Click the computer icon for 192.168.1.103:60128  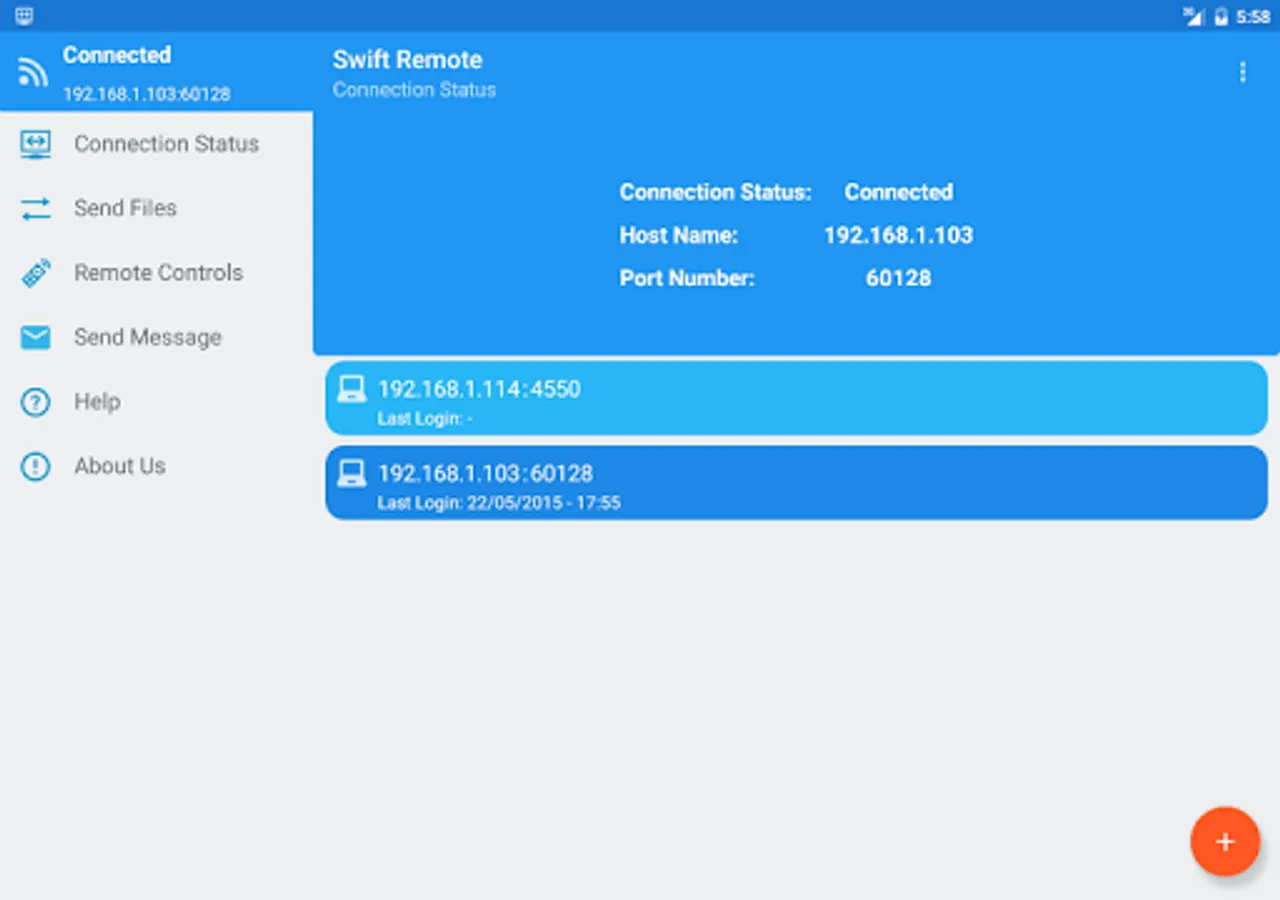coord(352,473)
